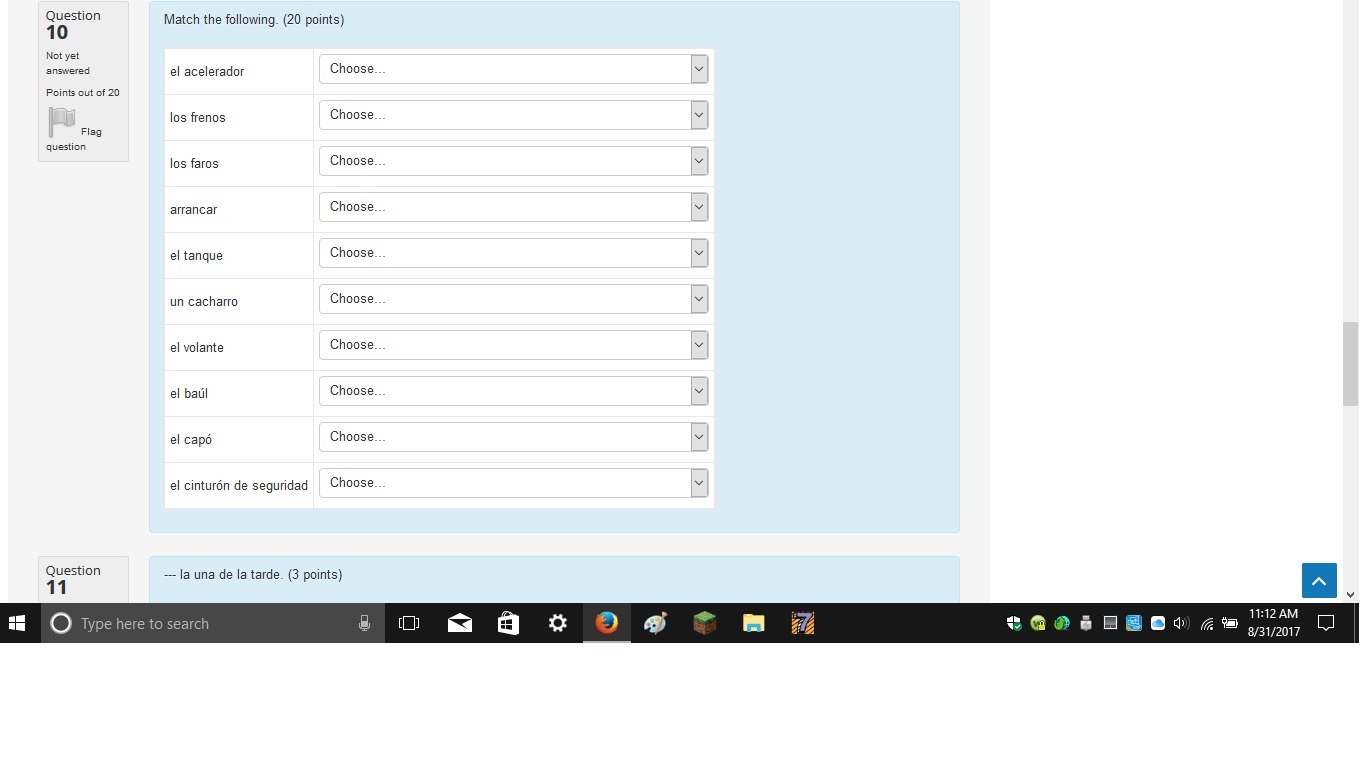
Task: Open the Windows Start menu
Action: click(x=17, y=623)
